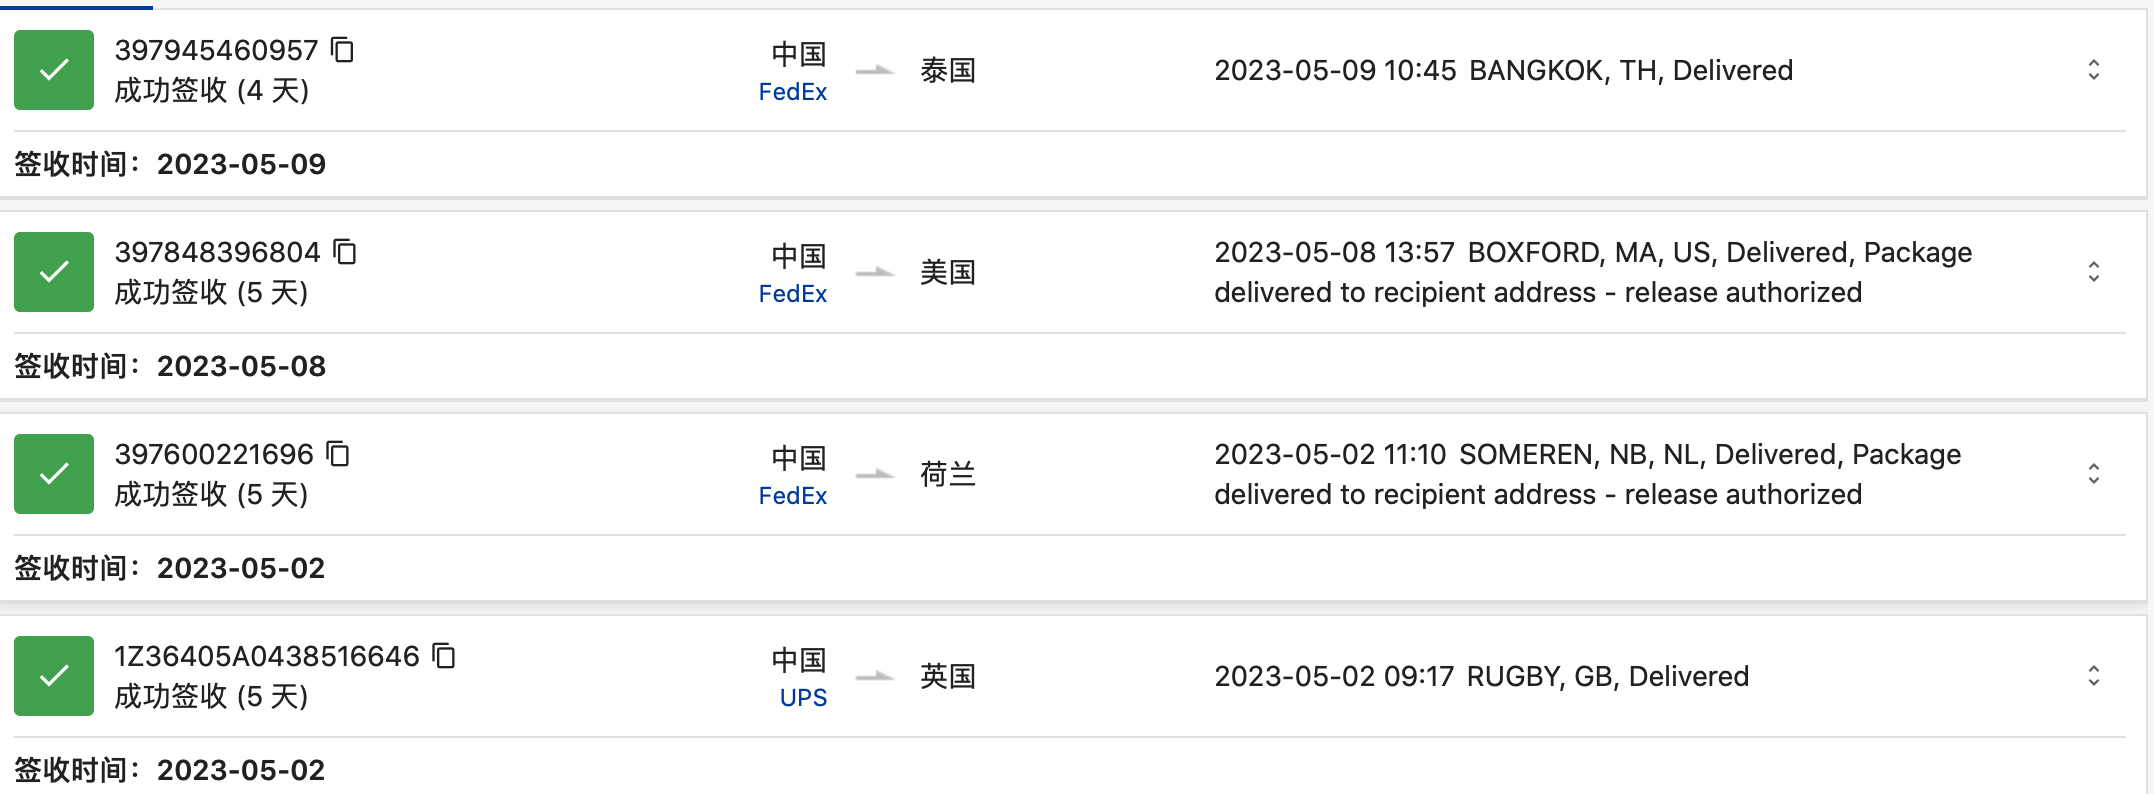Copy tracking number 397945460957
Image resolution: width=2154 pixels, height=794 pixels.
[343, 50]
